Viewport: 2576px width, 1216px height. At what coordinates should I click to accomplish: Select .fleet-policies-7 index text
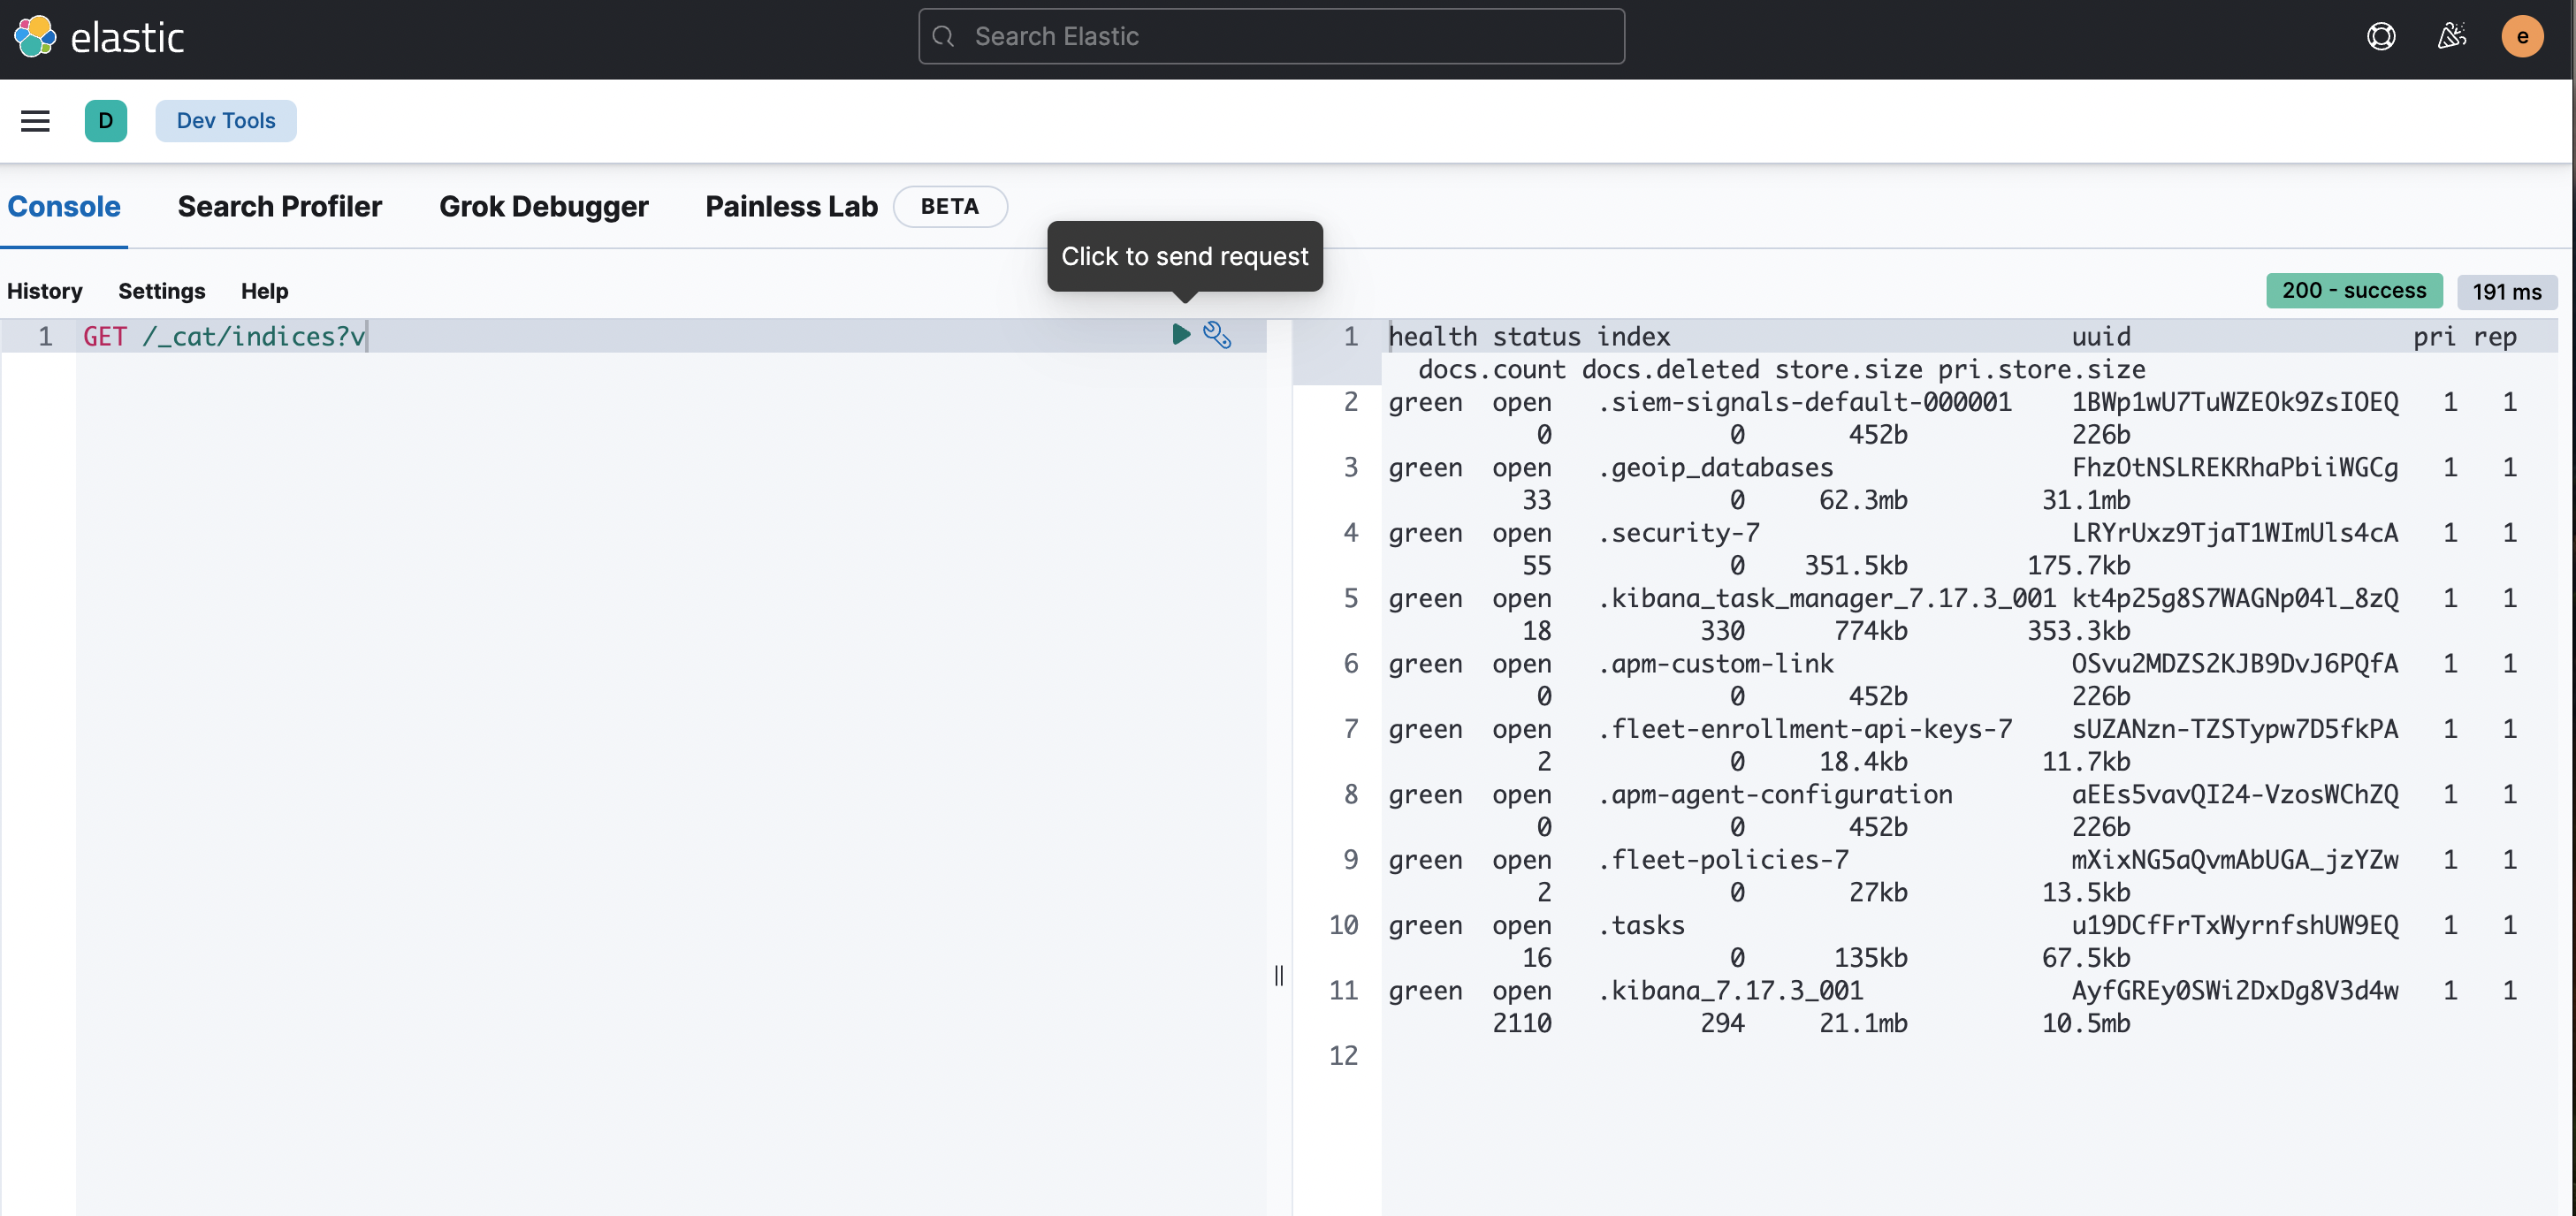pos(1723,860)
